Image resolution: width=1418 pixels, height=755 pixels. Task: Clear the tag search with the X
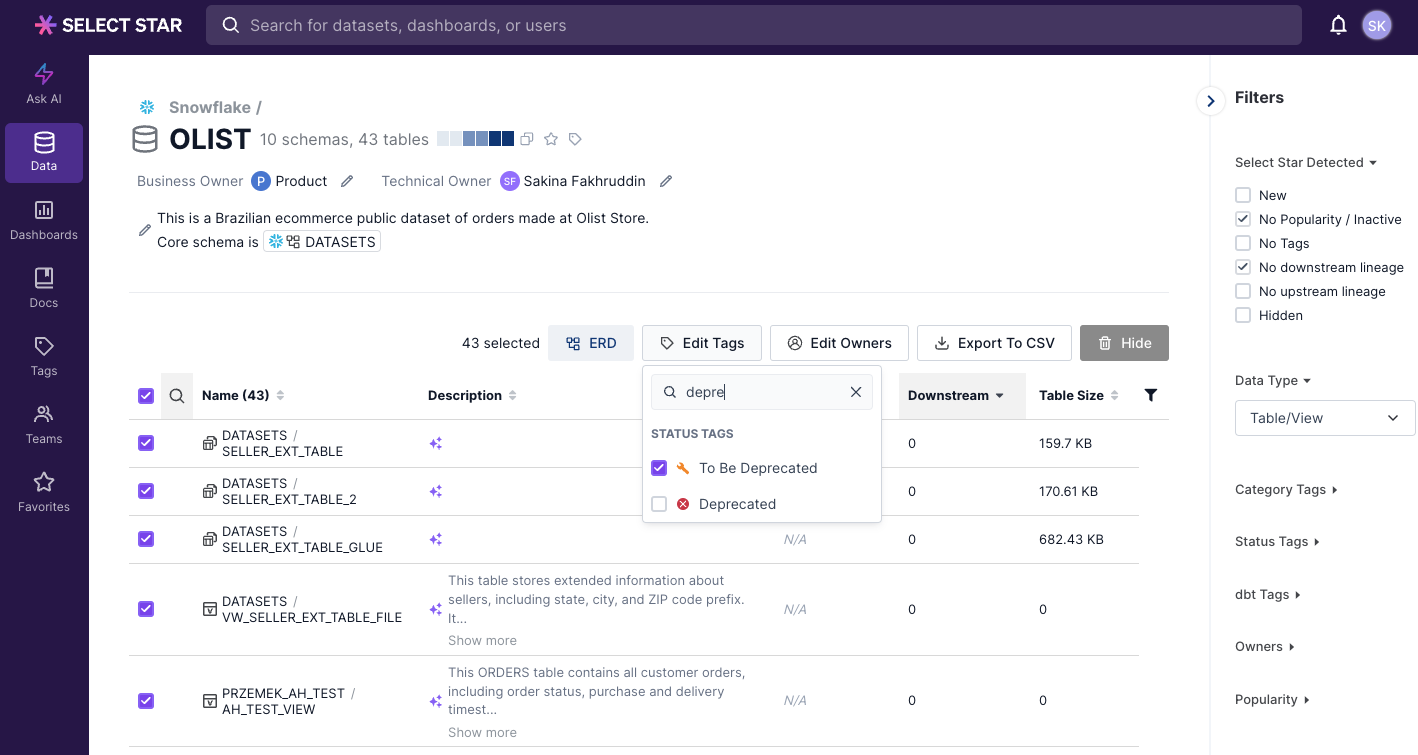(x=856, y=392)
